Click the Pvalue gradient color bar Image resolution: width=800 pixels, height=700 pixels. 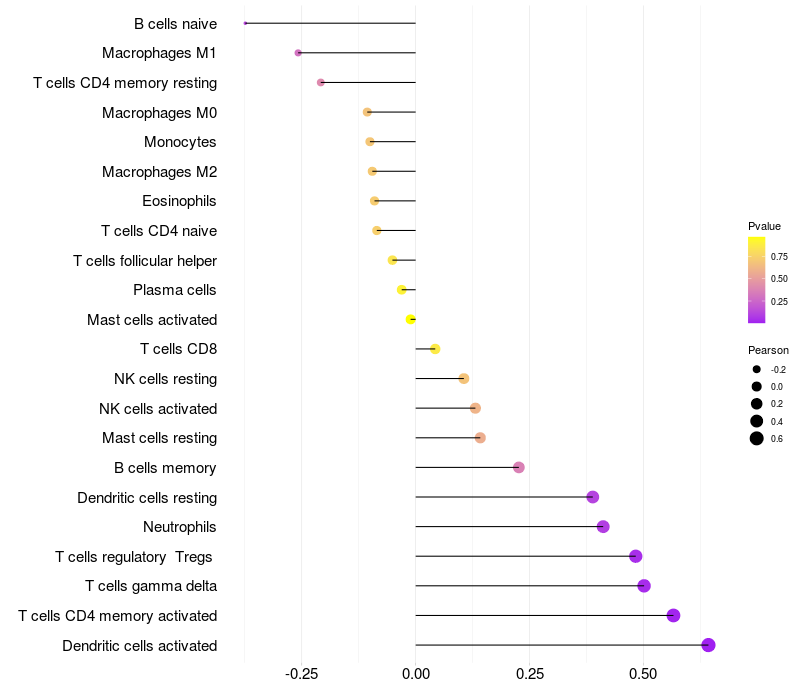pyautogui.click(x=757, y=280)
